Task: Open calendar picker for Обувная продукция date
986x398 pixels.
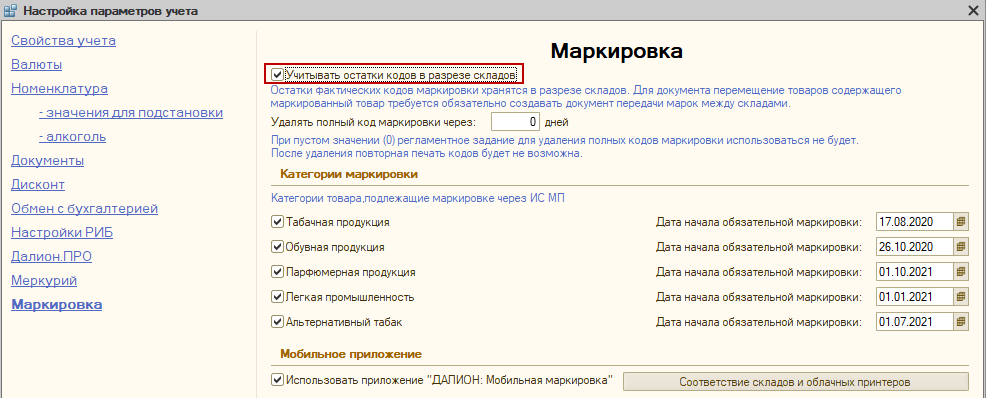Action: 960,247
